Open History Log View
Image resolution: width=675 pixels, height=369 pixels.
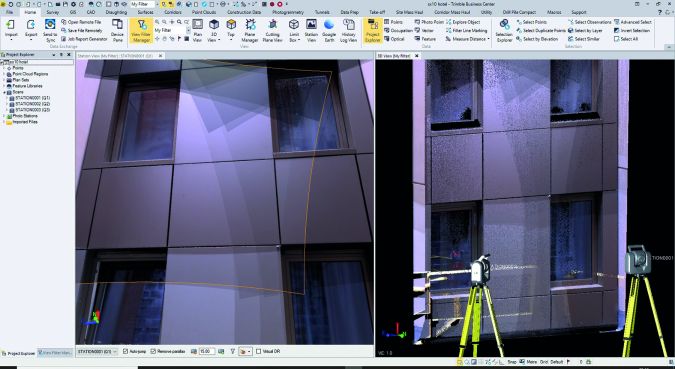[x=349, y=30]
